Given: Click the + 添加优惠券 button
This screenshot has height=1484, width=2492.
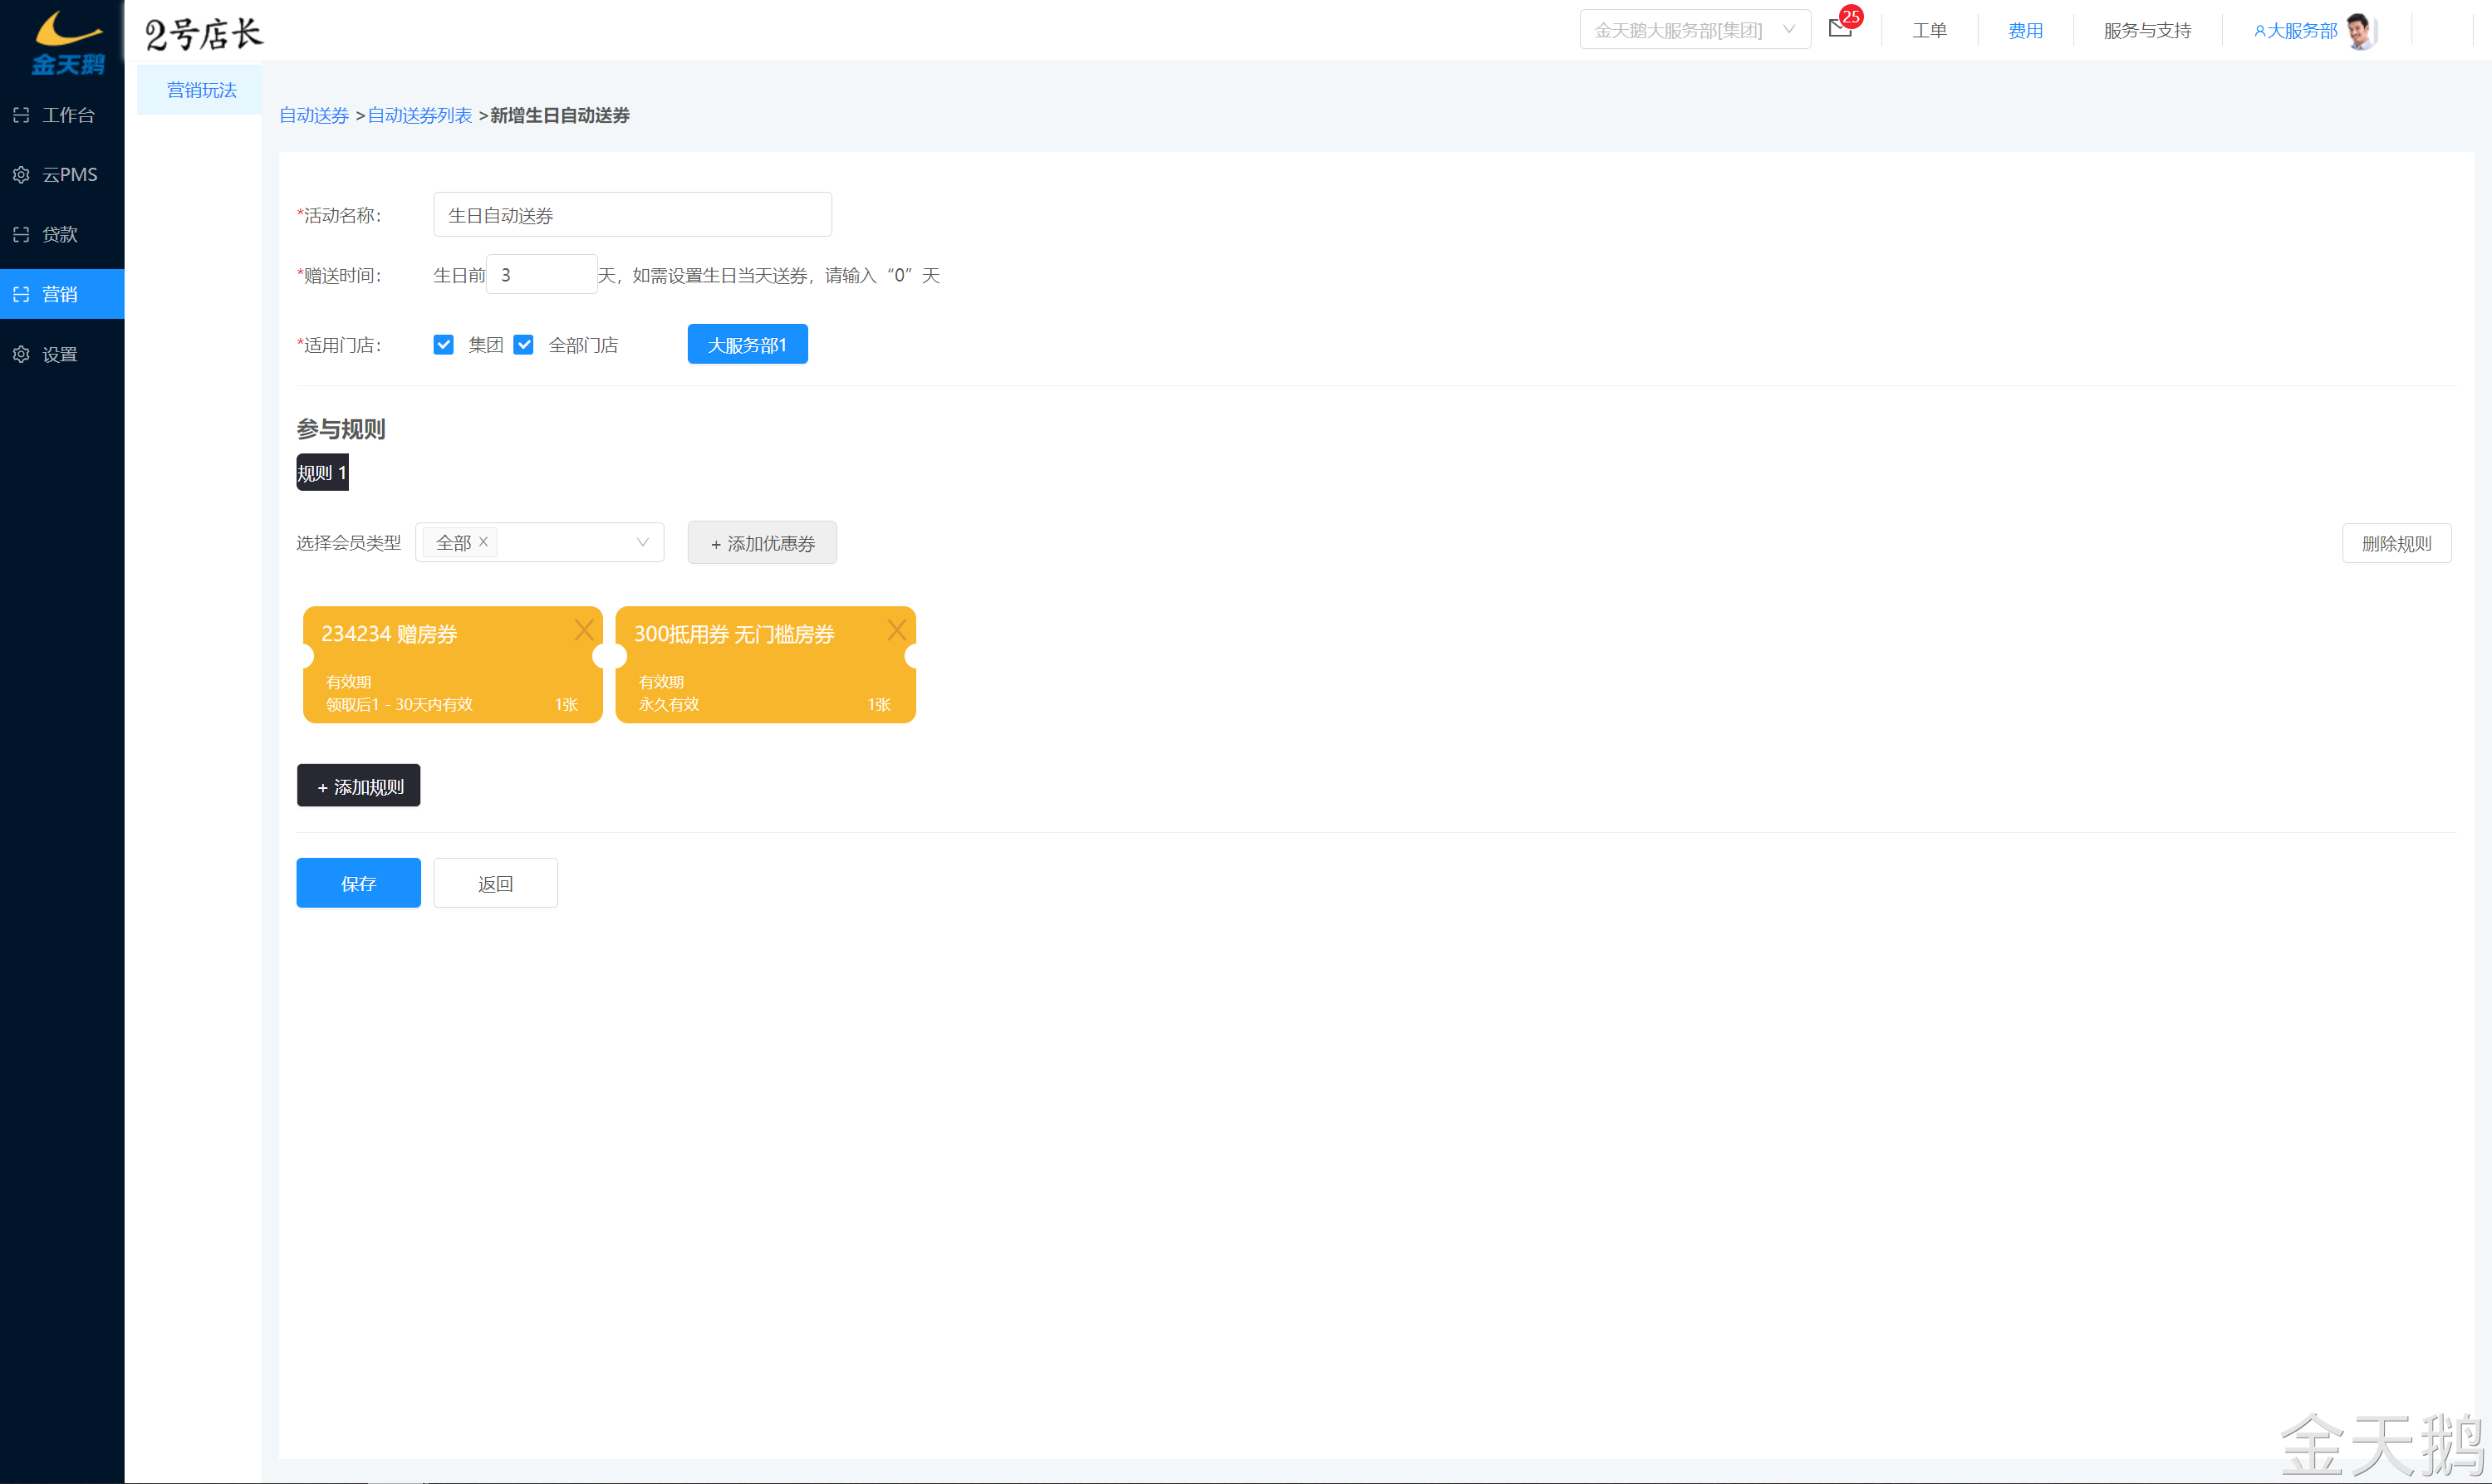Looking at the screenshot, I should coord(762,543).
